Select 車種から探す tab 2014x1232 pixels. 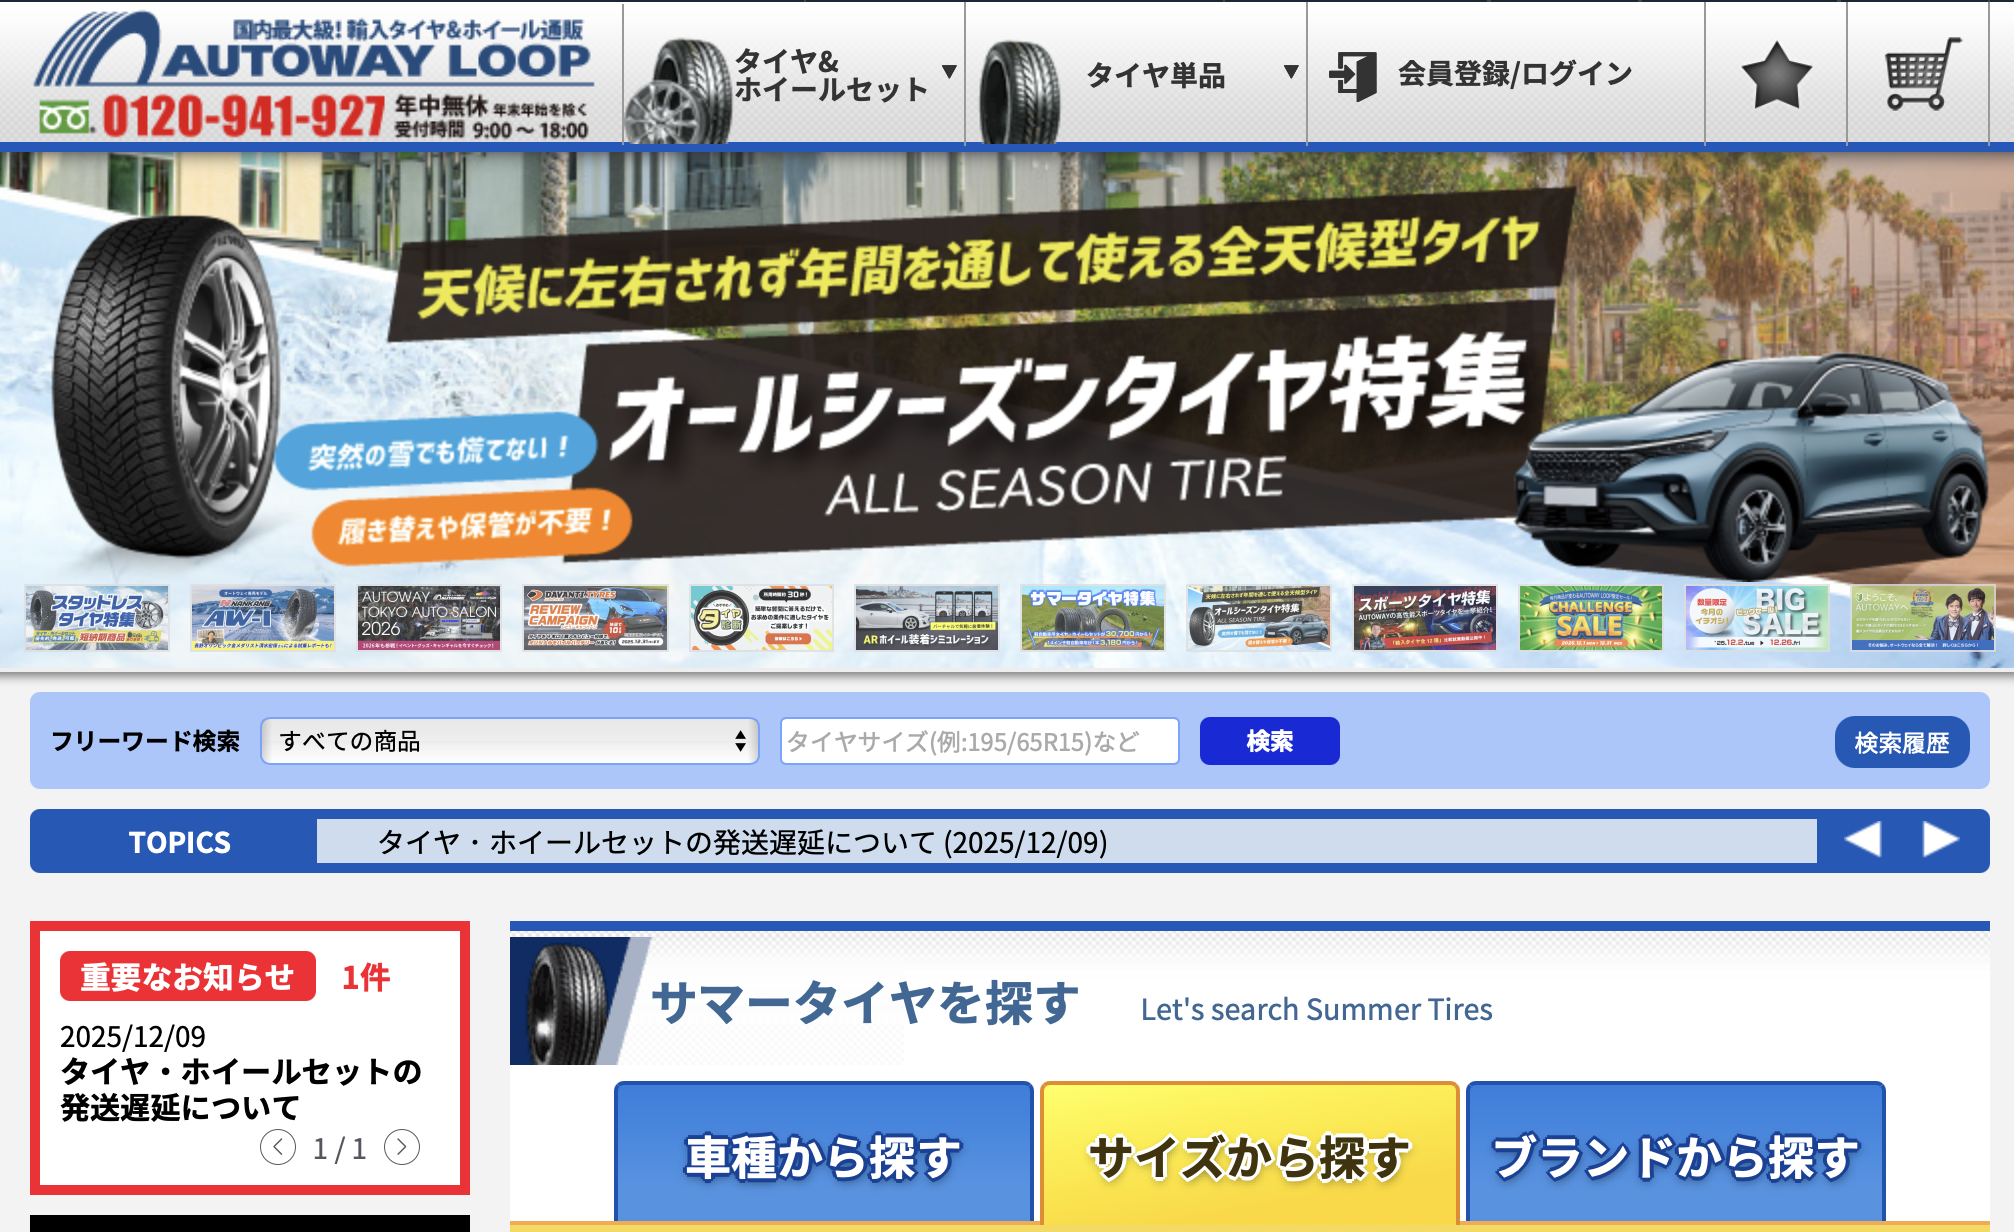(x=823, y=1155)
